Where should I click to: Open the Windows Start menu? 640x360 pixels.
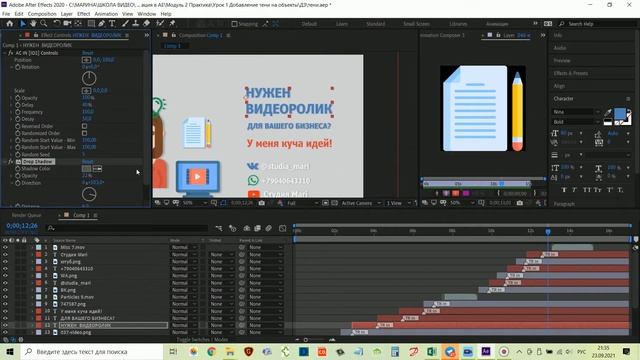tap(9, 351)
